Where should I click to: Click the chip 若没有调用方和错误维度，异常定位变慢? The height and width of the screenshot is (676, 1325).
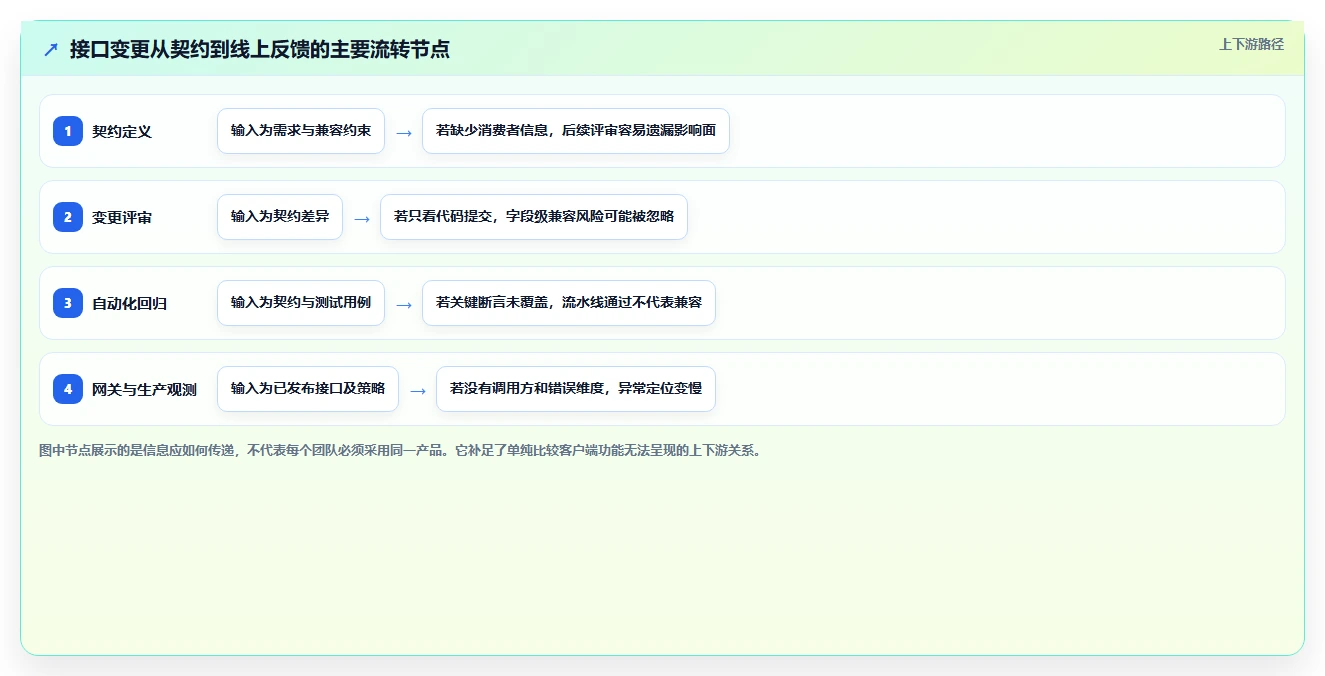pos(576,389)
